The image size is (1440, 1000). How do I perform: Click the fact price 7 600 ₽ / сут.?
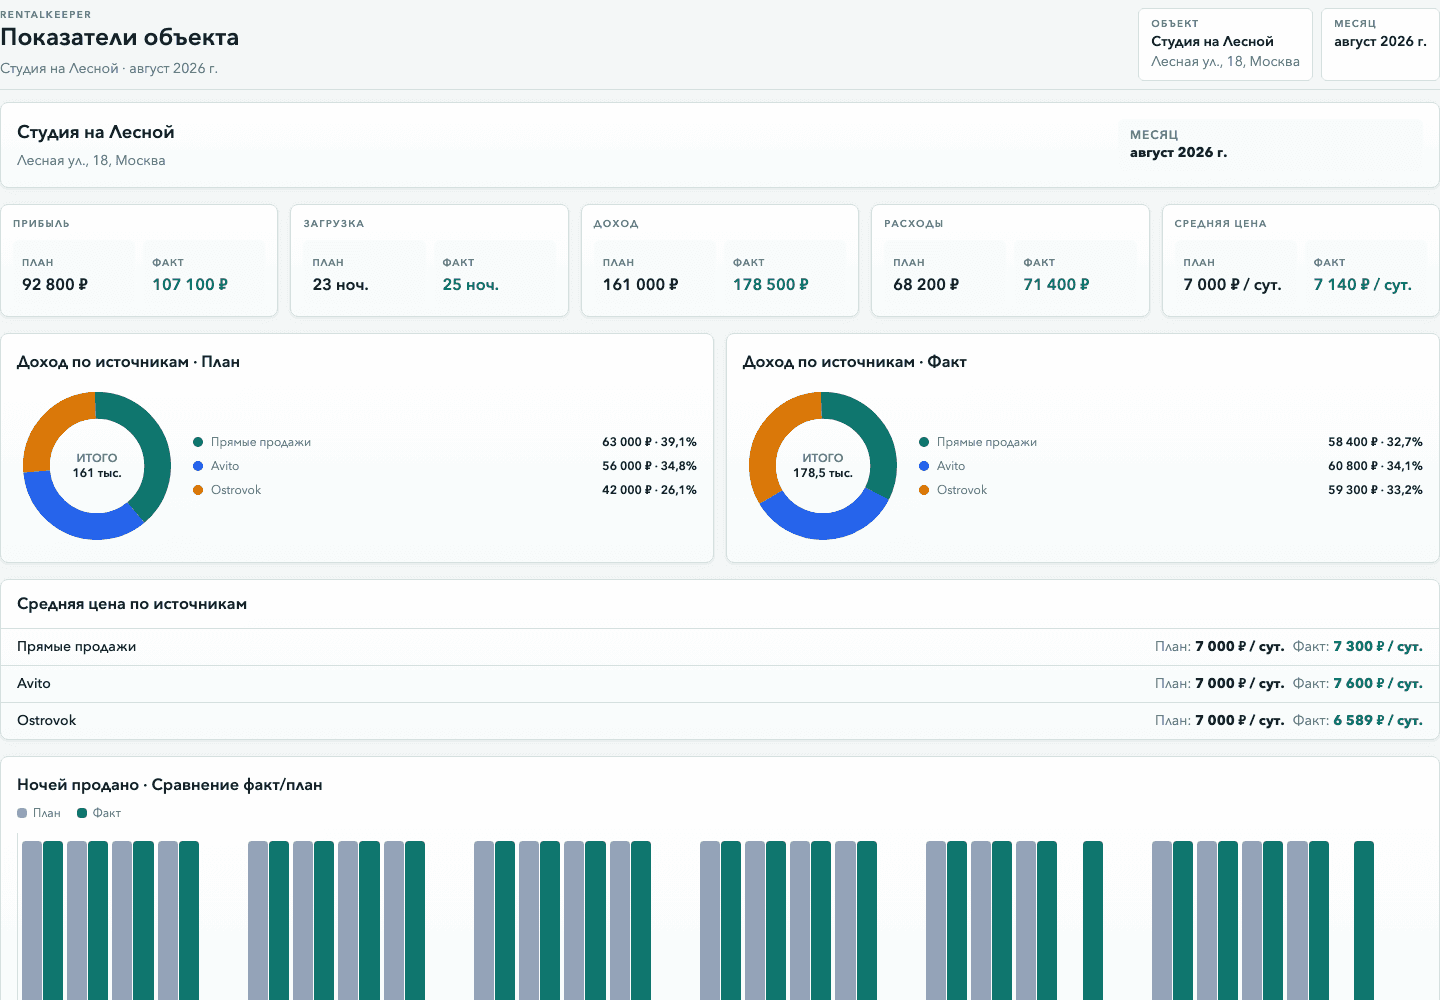pyautogui.click(x=1378, y=684)
